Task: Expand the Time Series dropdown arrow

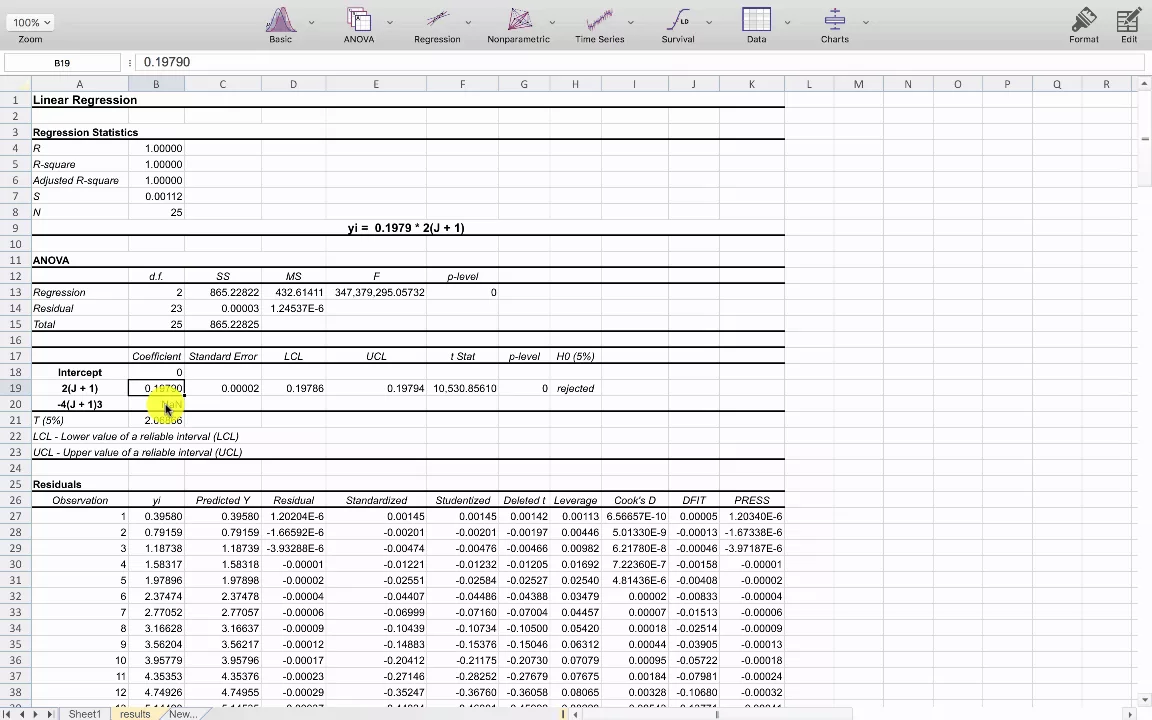Action: point(630,23)
